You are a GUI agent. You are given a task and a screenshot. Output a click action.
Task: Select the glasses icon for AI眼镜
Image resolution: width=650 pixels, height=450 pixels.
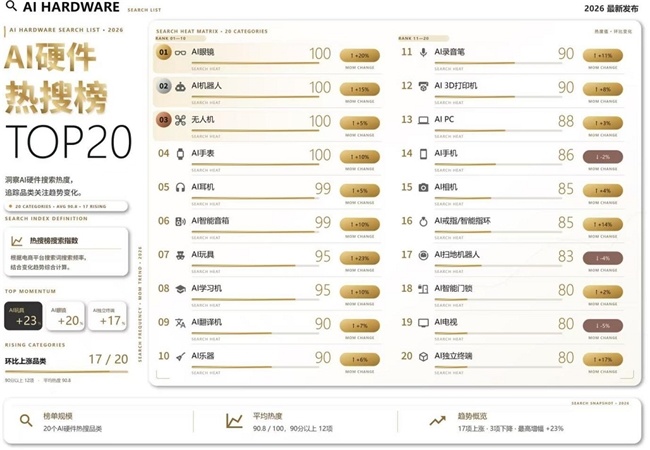coord(180,53)
